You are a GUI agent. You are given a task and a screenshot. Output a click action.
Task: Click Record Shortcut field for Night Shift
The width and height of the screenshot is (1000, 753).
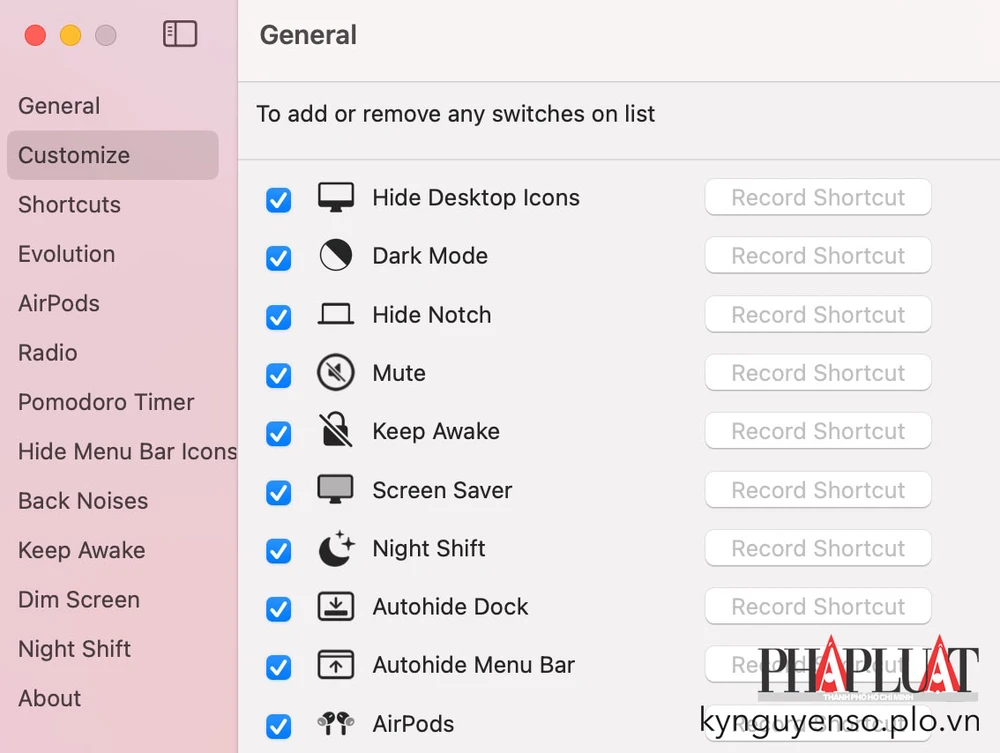click(x=818, y=548)
